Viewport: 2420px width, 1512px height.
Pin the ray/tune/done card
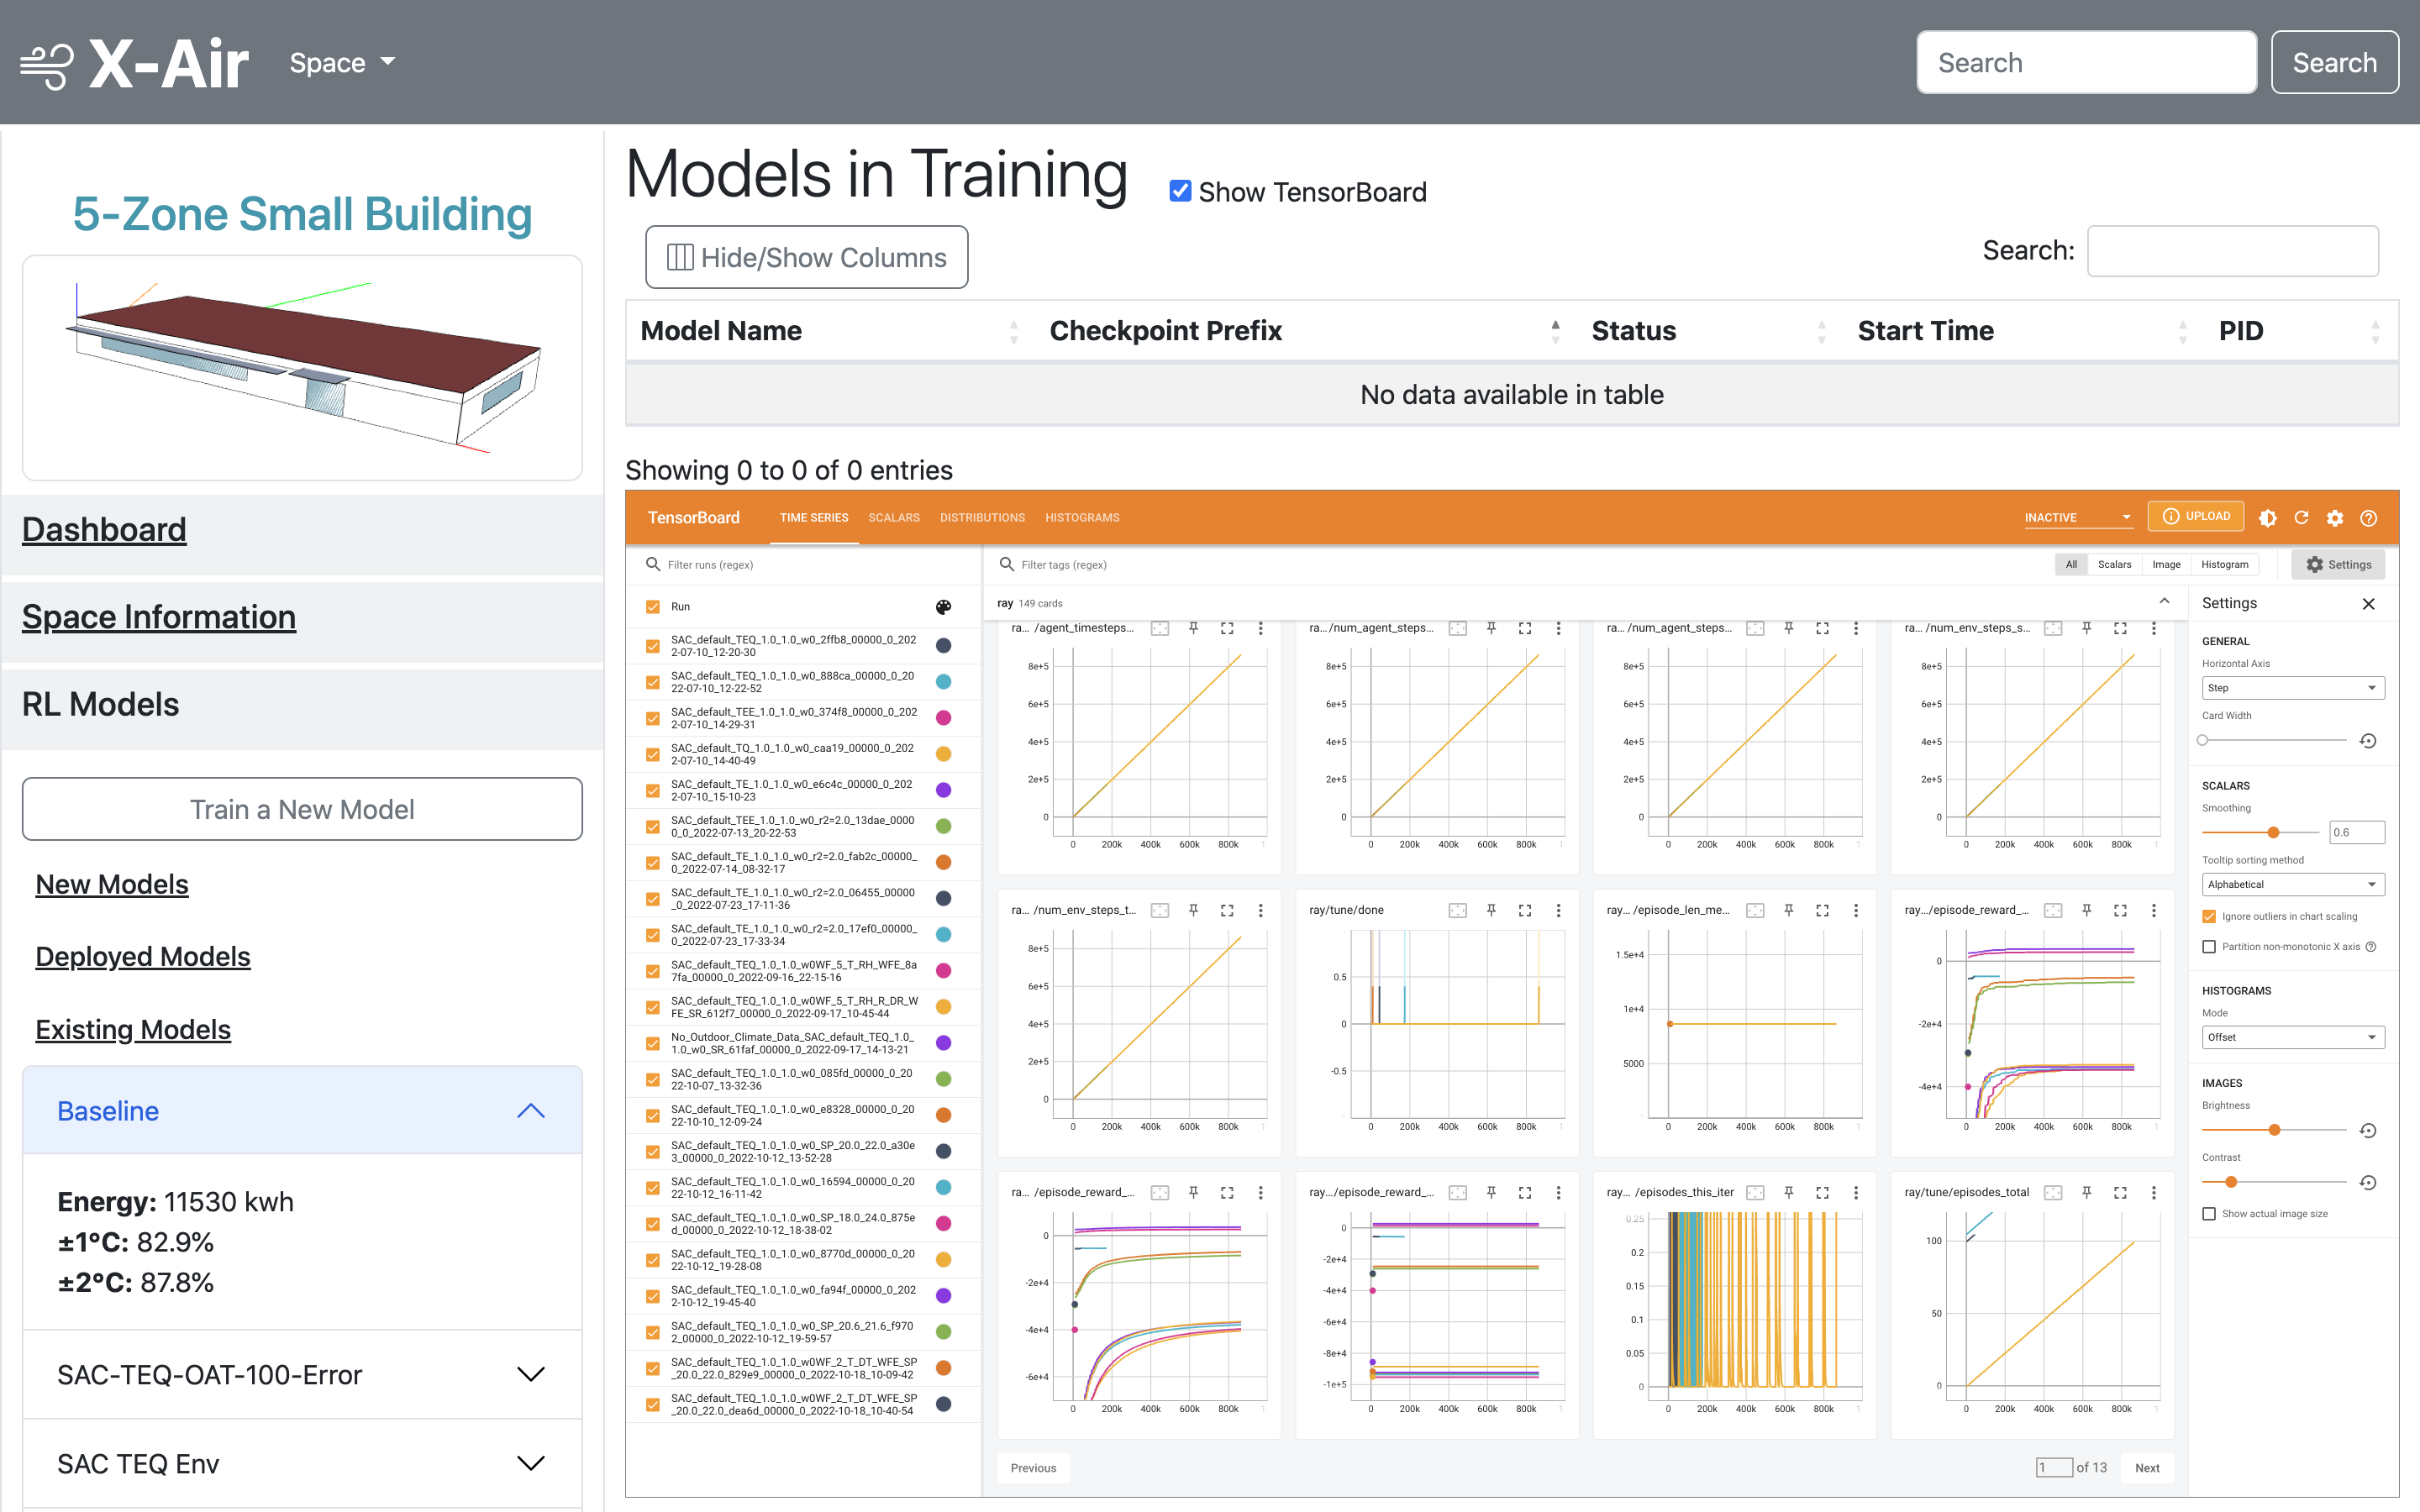pyautogui.click(x=1491, y=910)
